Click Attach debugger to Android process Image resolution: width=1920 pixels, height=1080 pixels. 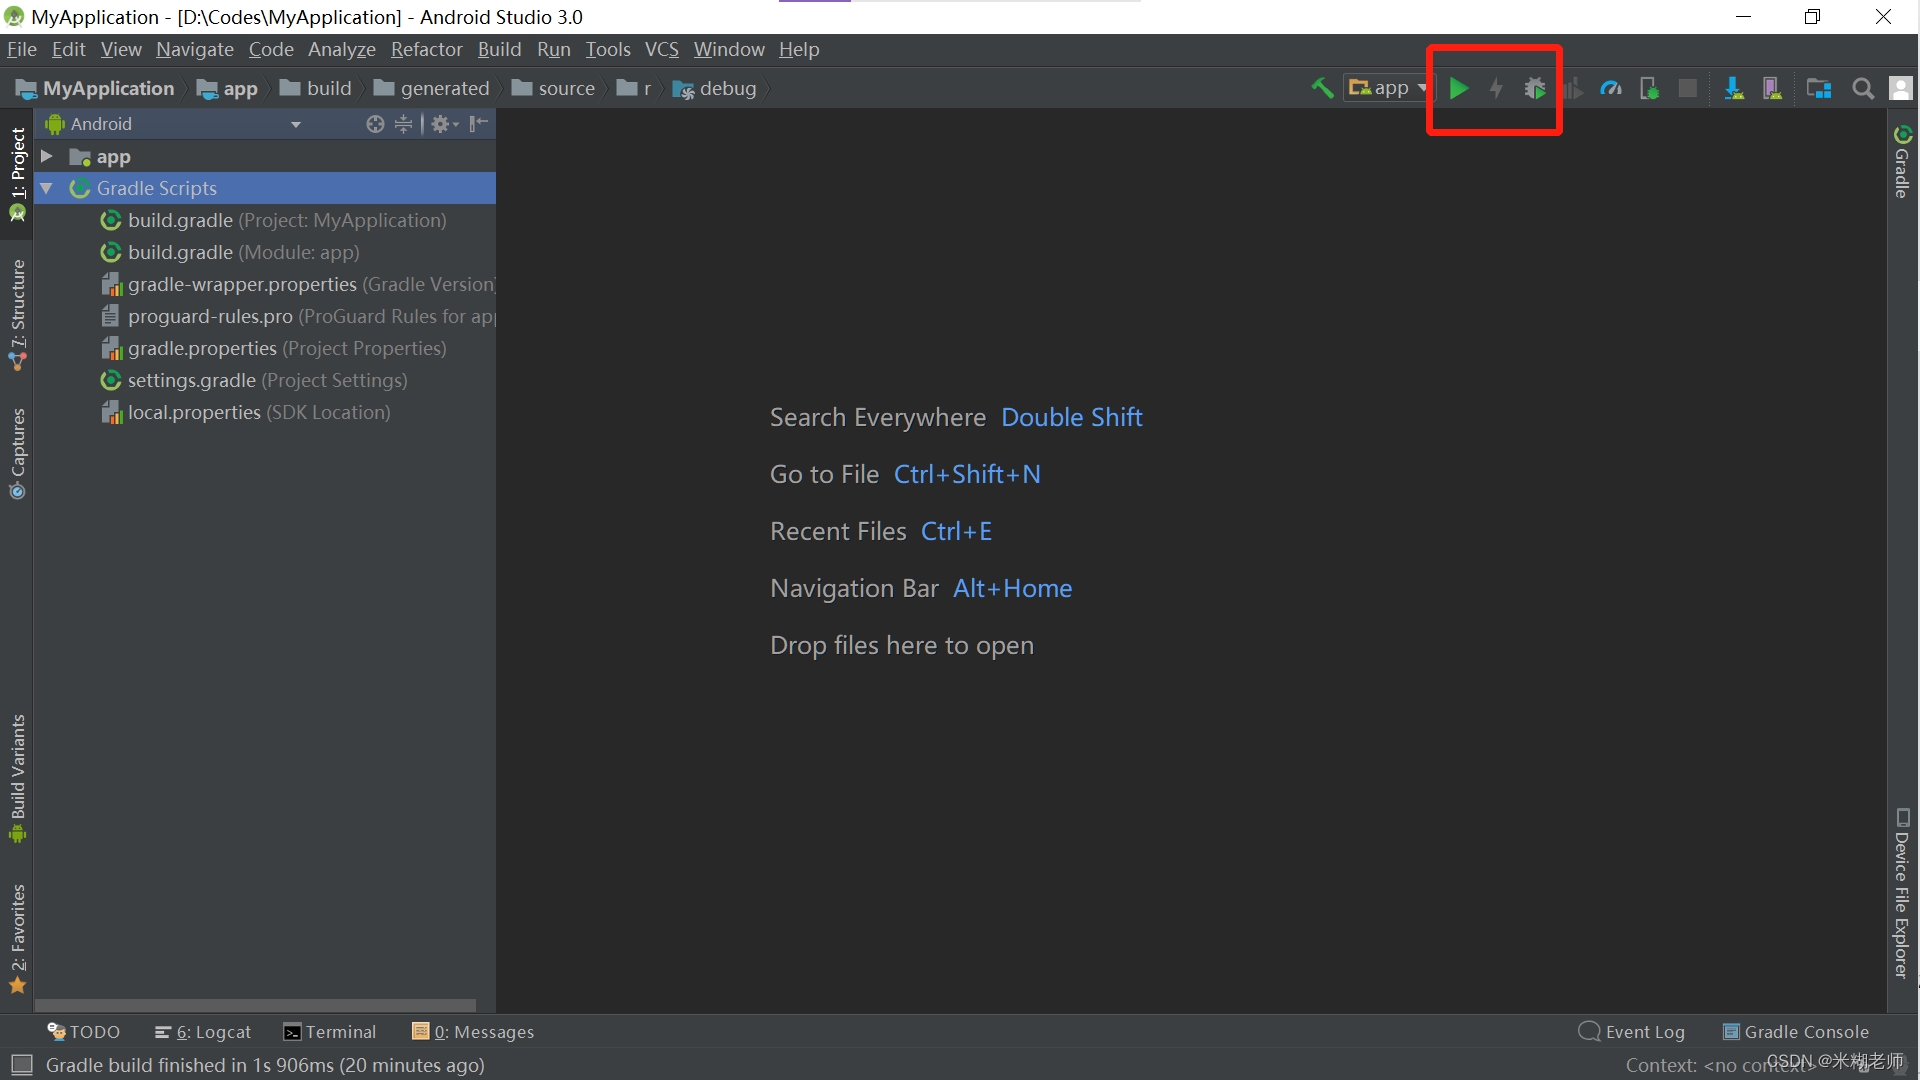click(1649, 89)
